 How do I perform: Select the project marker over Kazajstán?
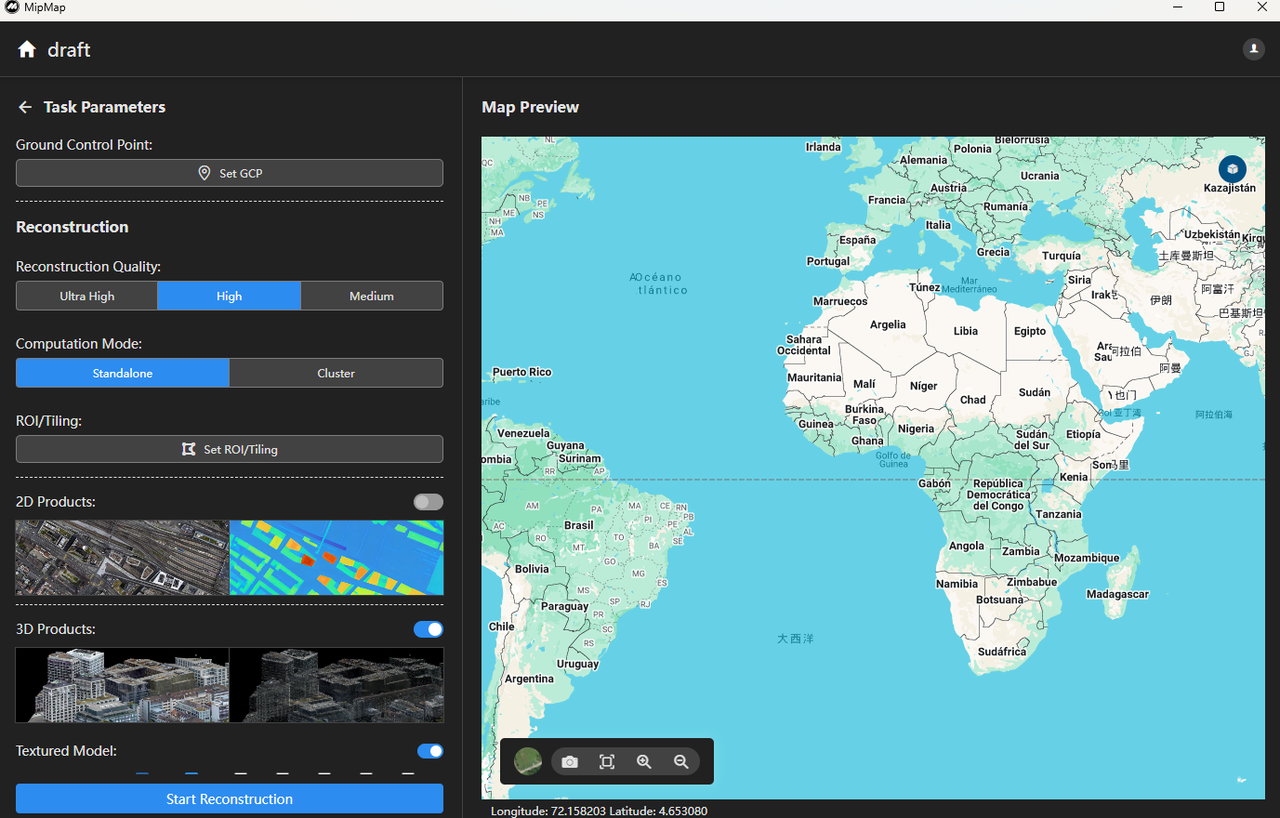1232,169
